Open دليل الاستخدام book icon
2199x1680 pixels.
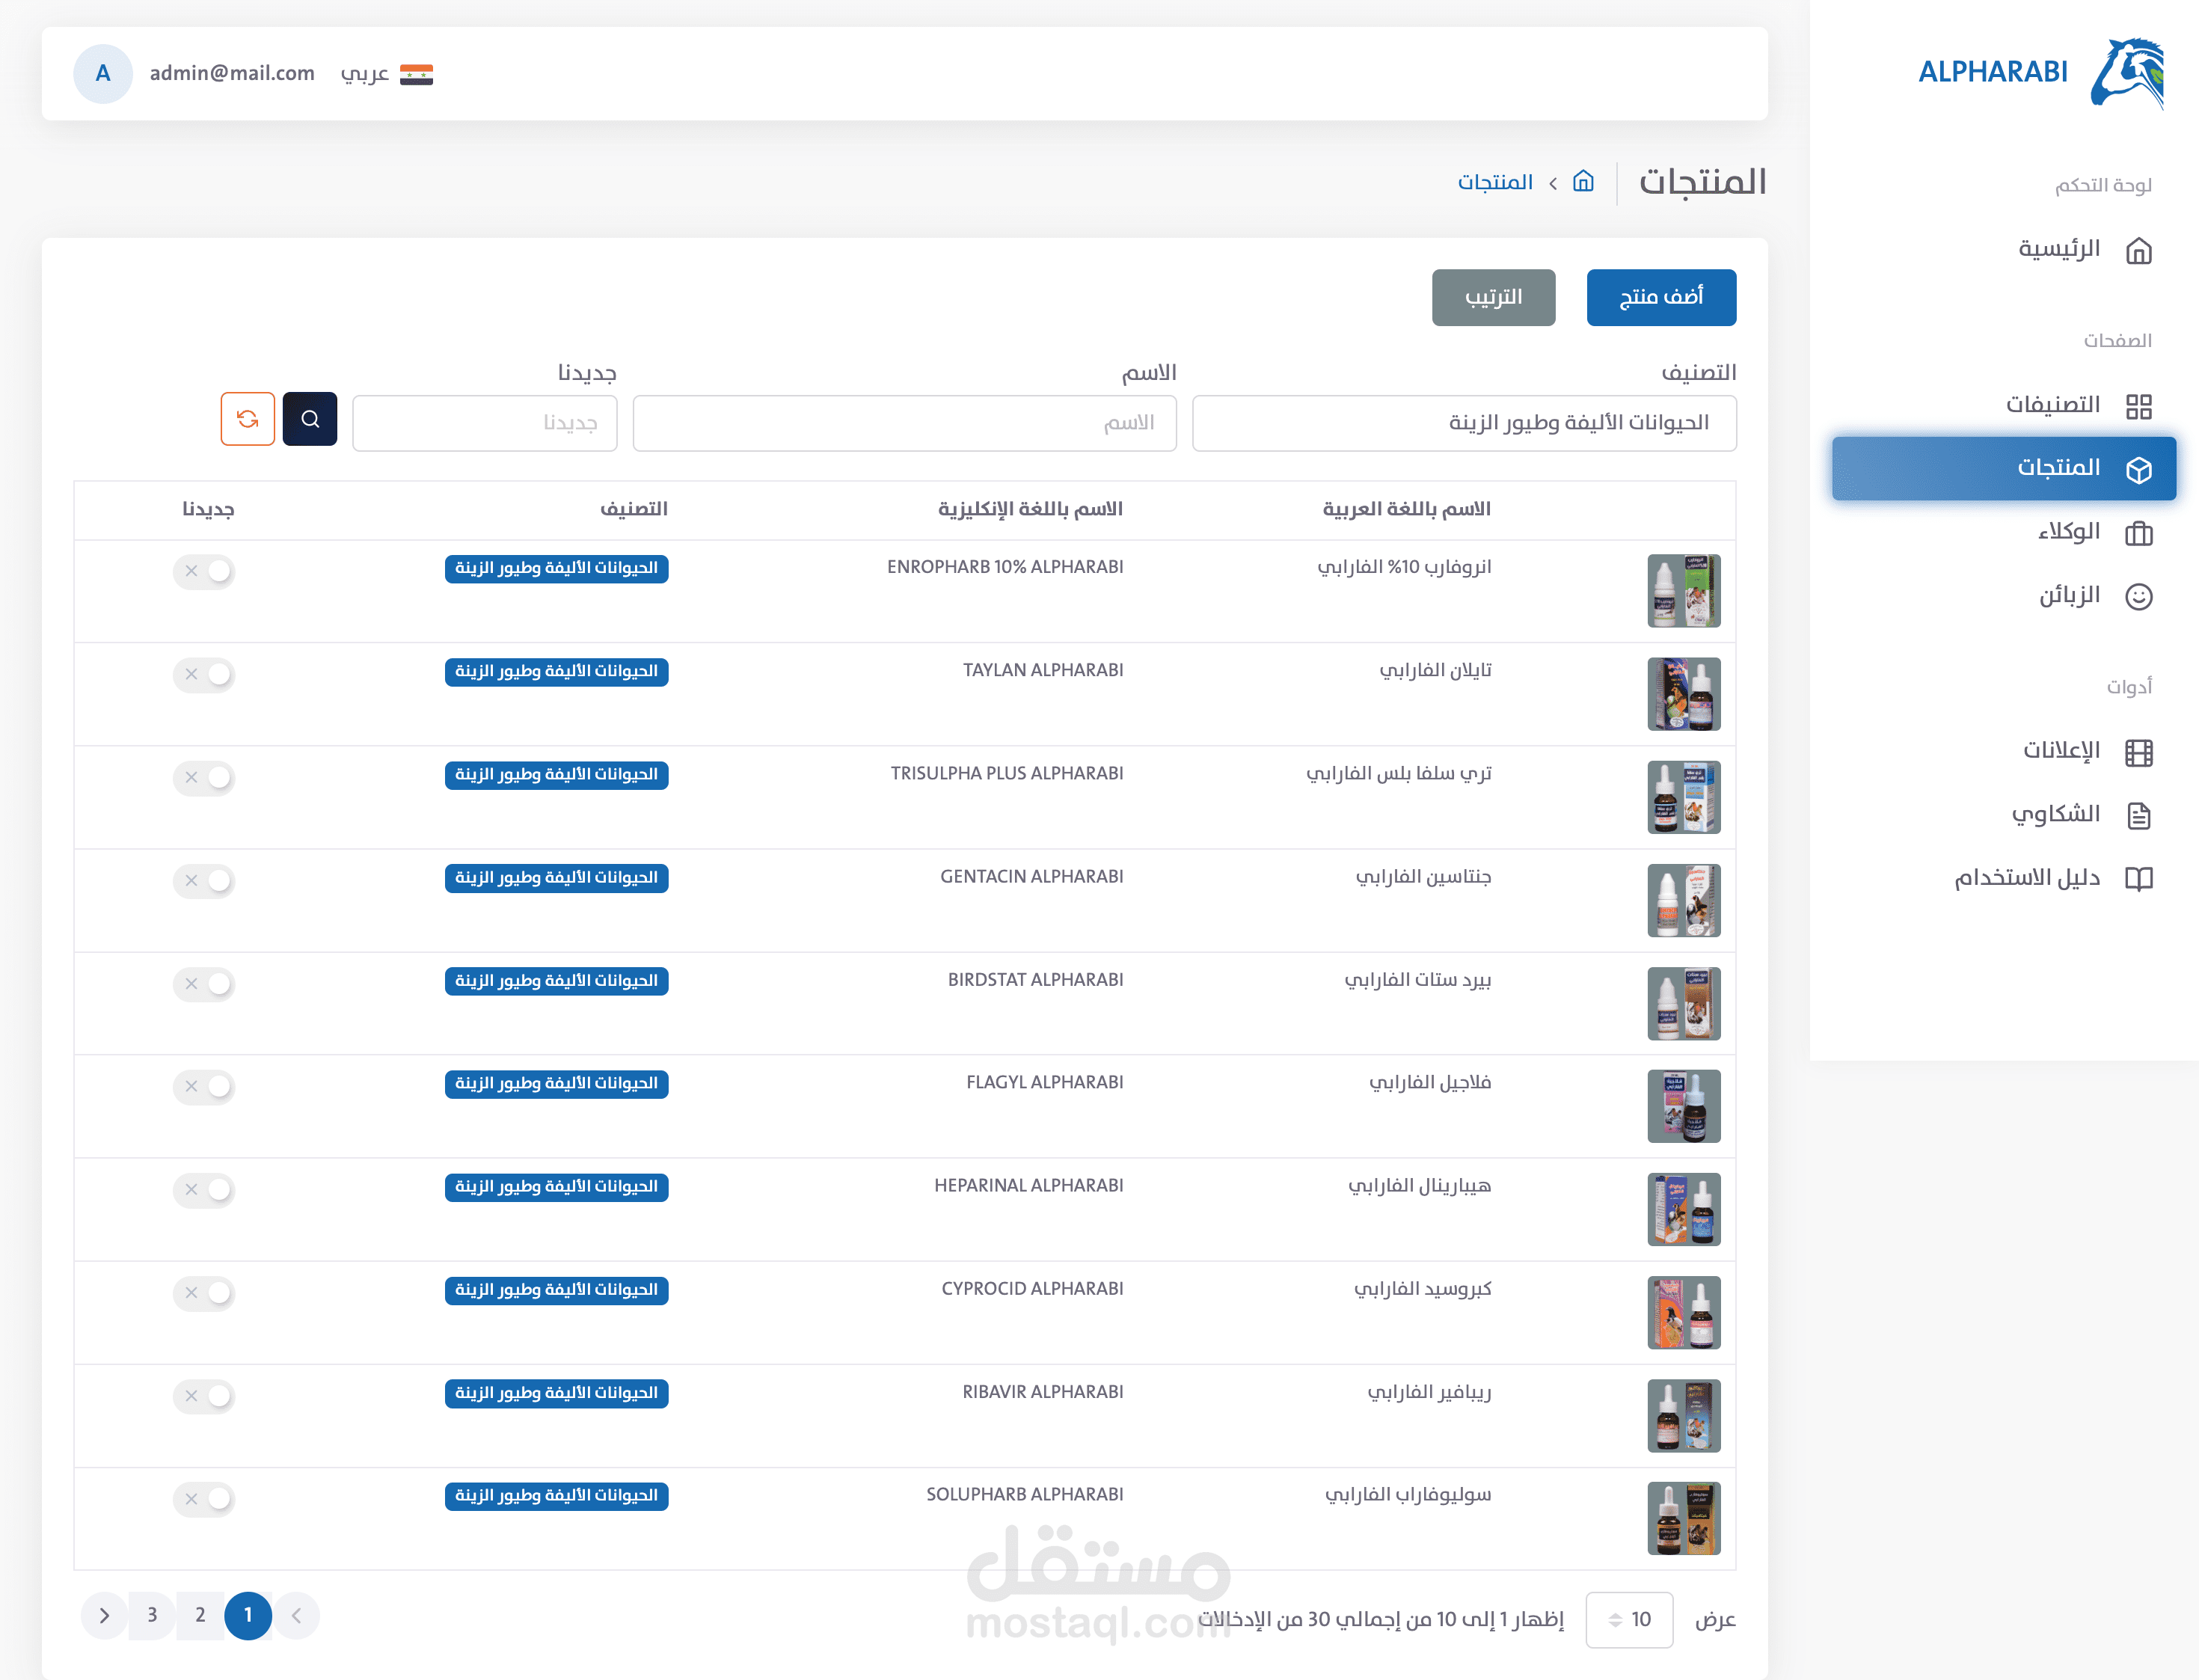point(2138,878)
